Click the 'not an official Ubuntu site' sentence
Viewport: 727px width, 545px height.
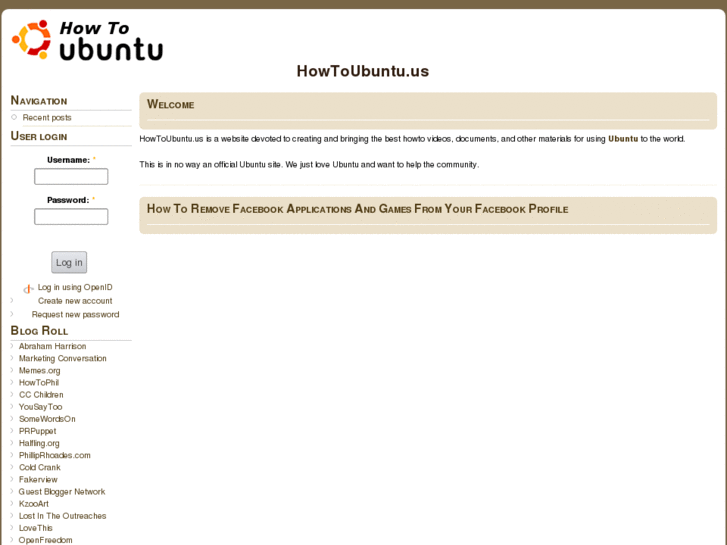[210, 165]
